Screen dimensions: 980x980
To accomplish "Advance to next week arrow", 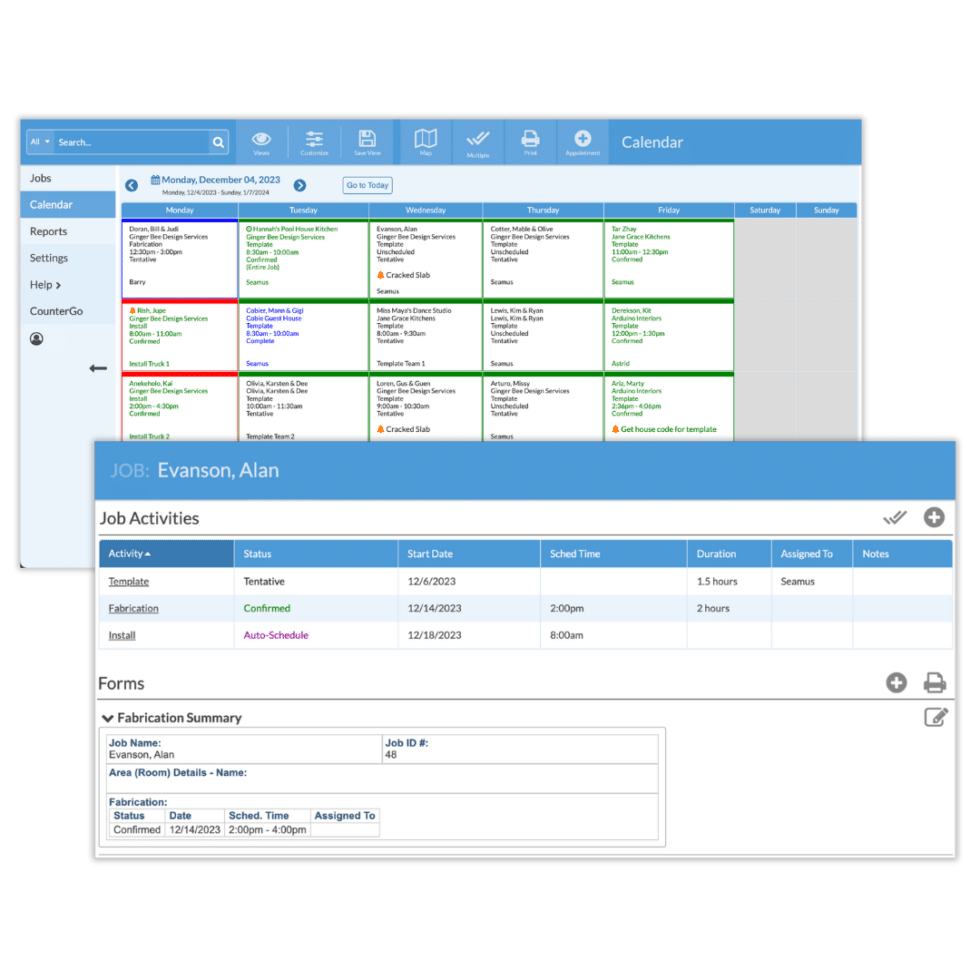I will point(299,185).
